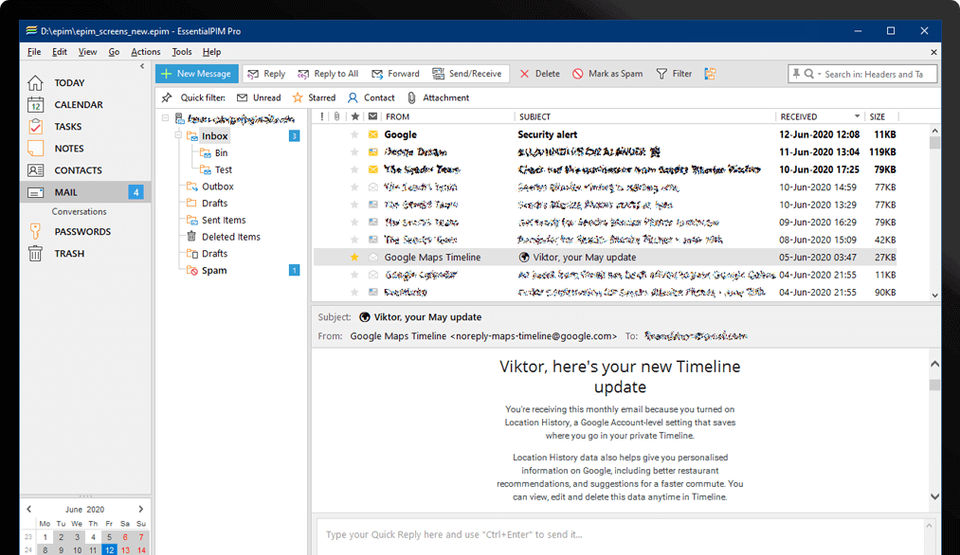
Task: Compose a New Message
Action: click(x=197, y=74)
